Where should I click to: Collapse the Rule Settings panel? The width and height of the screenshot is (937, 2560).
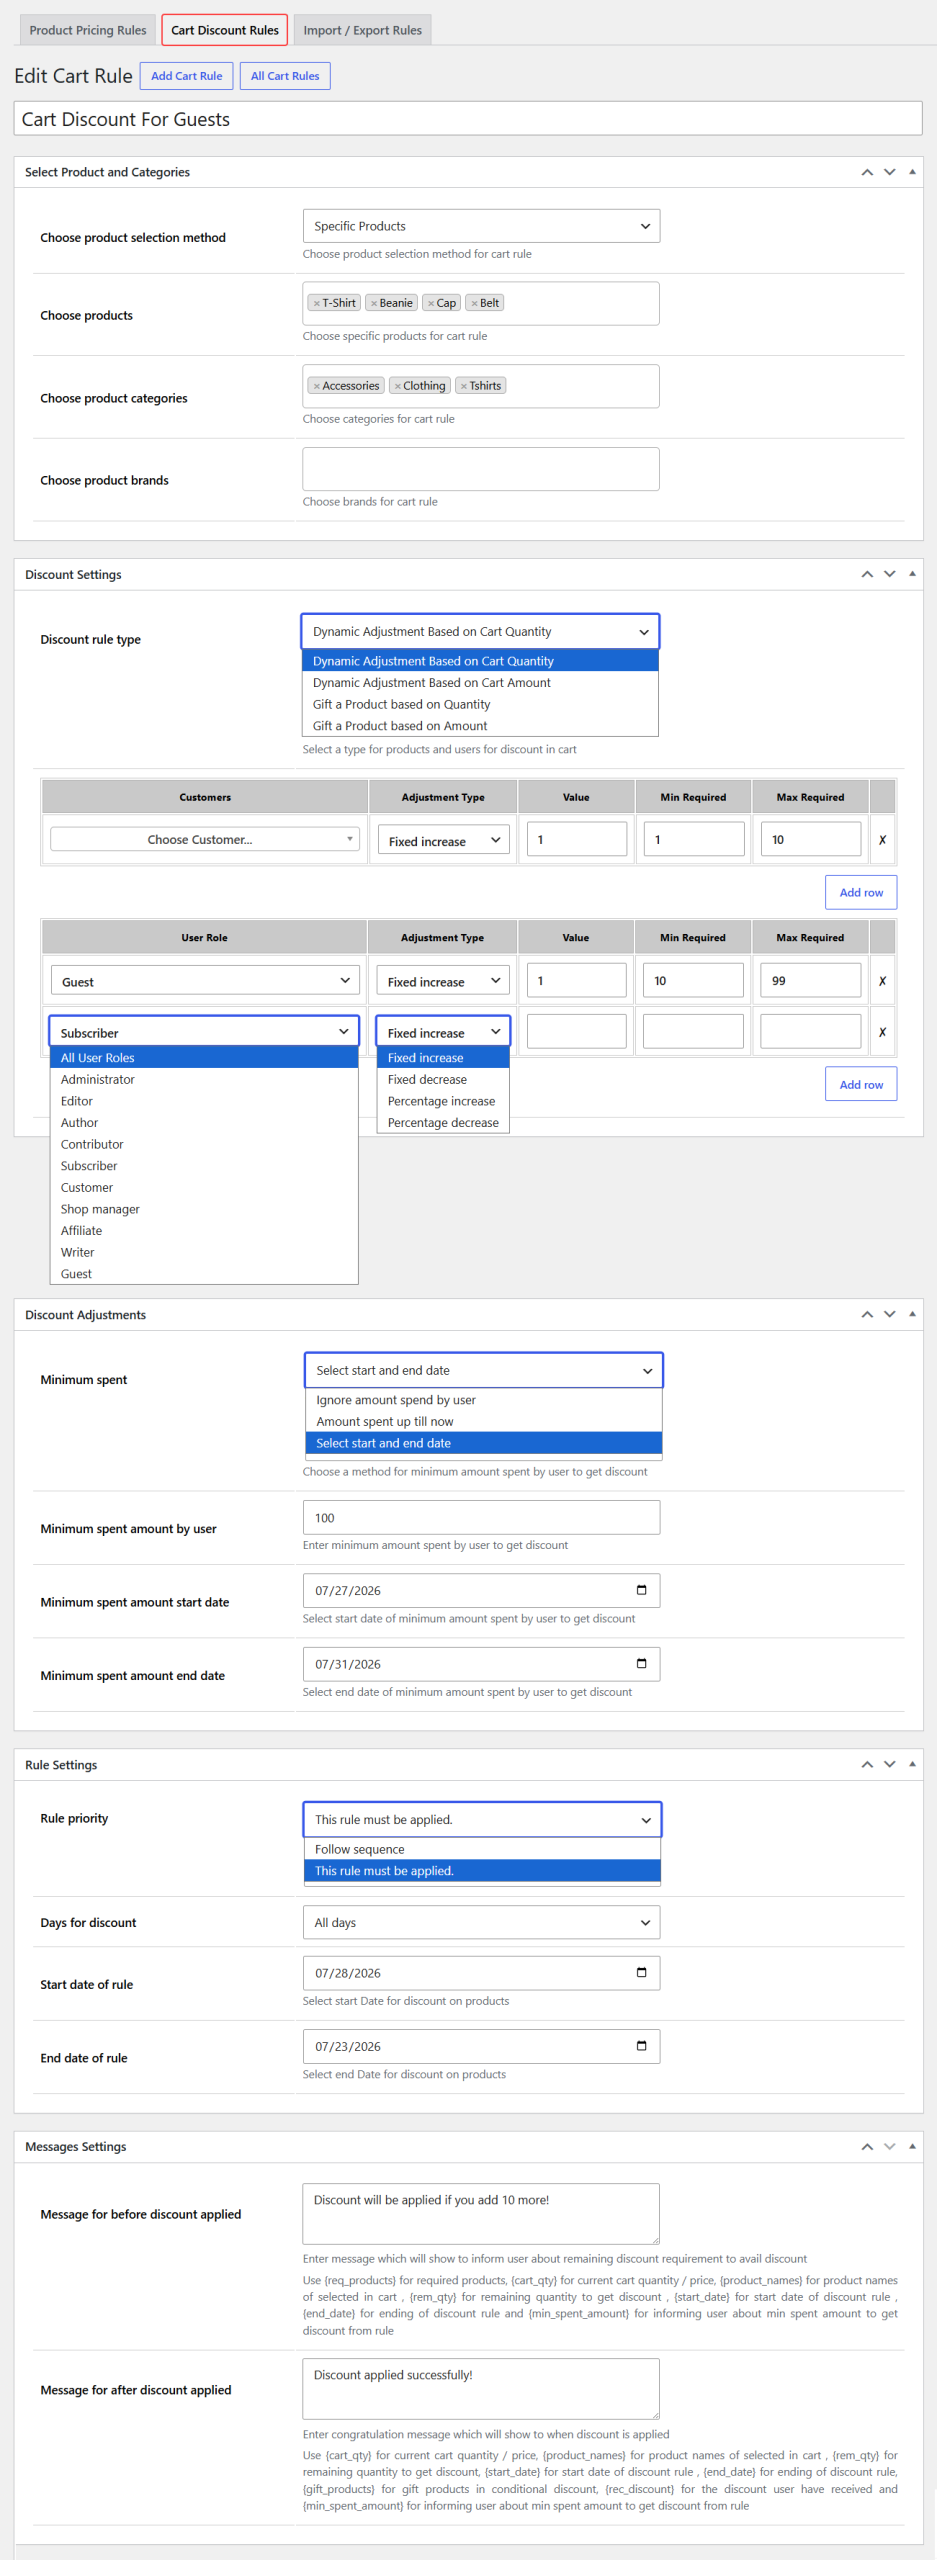pos(912,1764)
